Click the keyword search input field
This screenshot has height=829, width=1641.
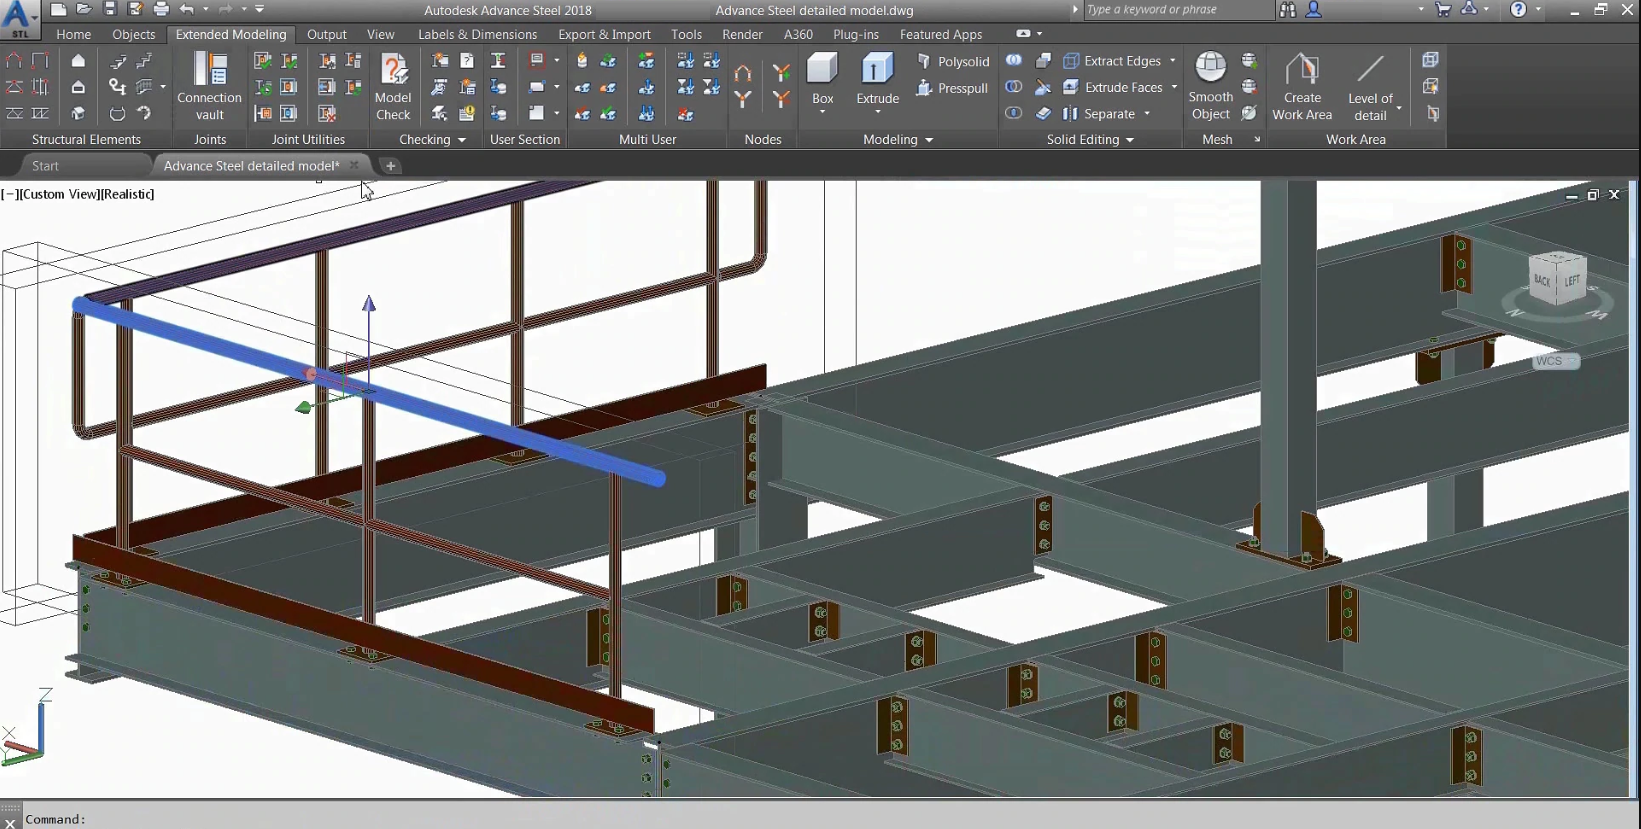[x=1180, y=10]
